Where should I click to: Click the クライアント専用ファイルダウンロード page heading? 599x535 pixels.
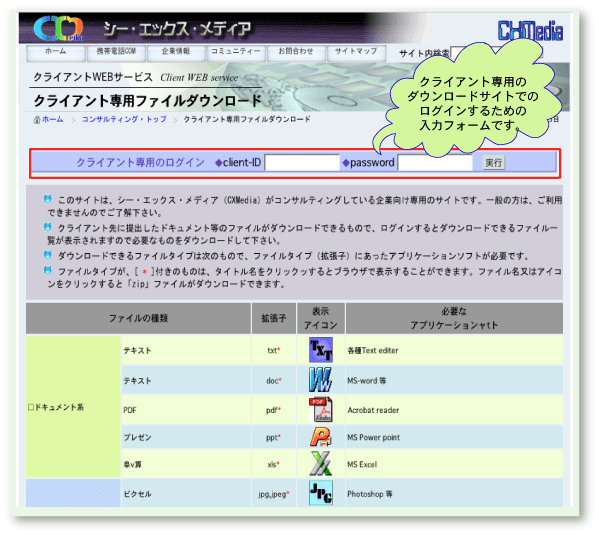147,101
